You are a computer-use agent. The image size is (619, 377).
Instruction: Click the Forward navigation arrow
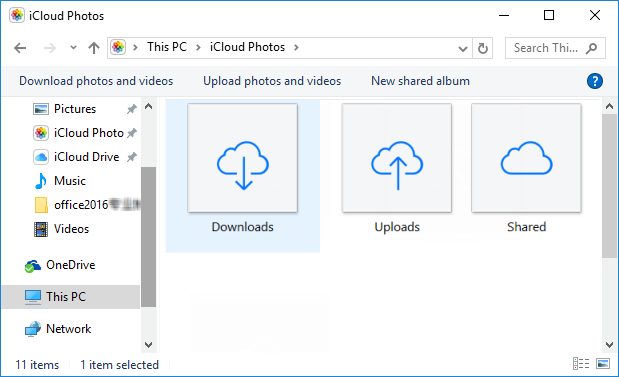click(x=50, y=48)
